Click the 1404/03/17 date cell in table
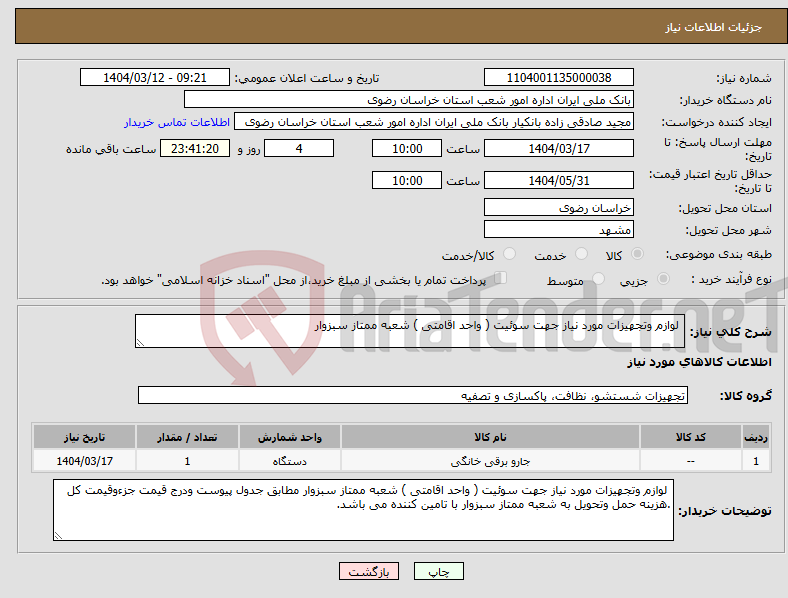 [84, 461]
